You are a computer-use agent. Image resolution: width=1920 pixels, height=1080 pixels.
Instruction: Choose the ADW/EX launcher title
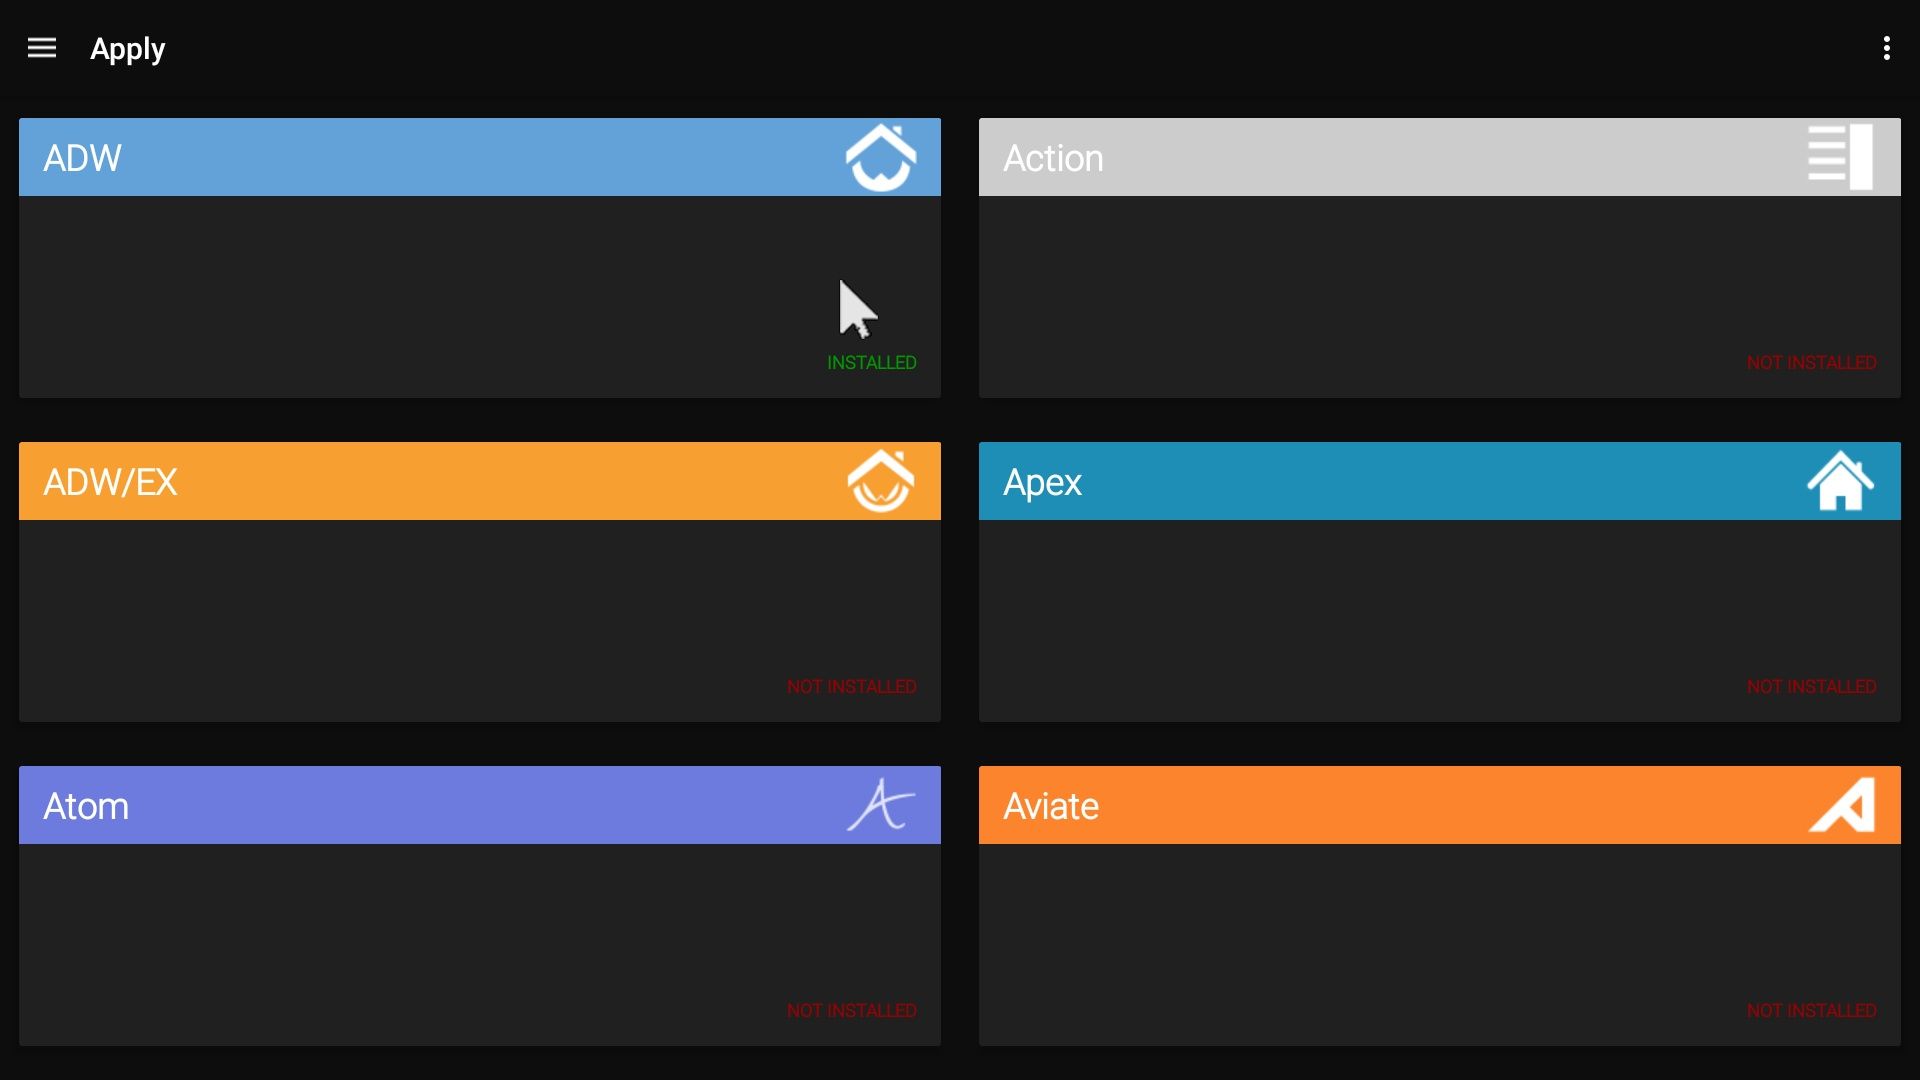[110, 482]
